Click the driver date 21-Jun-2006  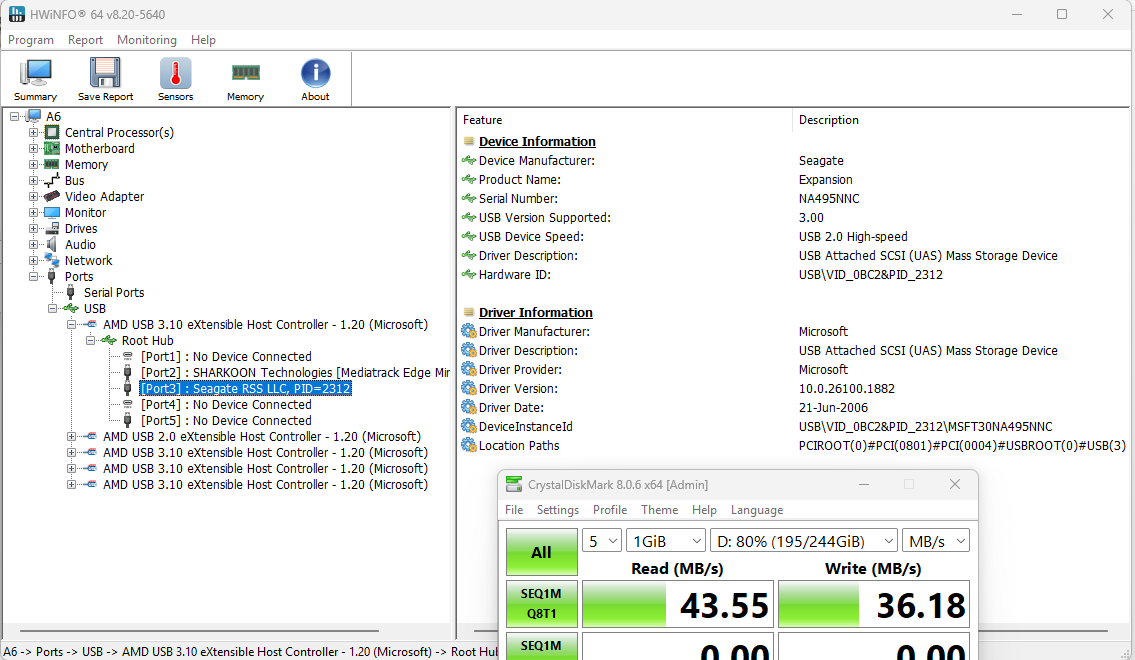pyautogui.click(x=833, y=407)
